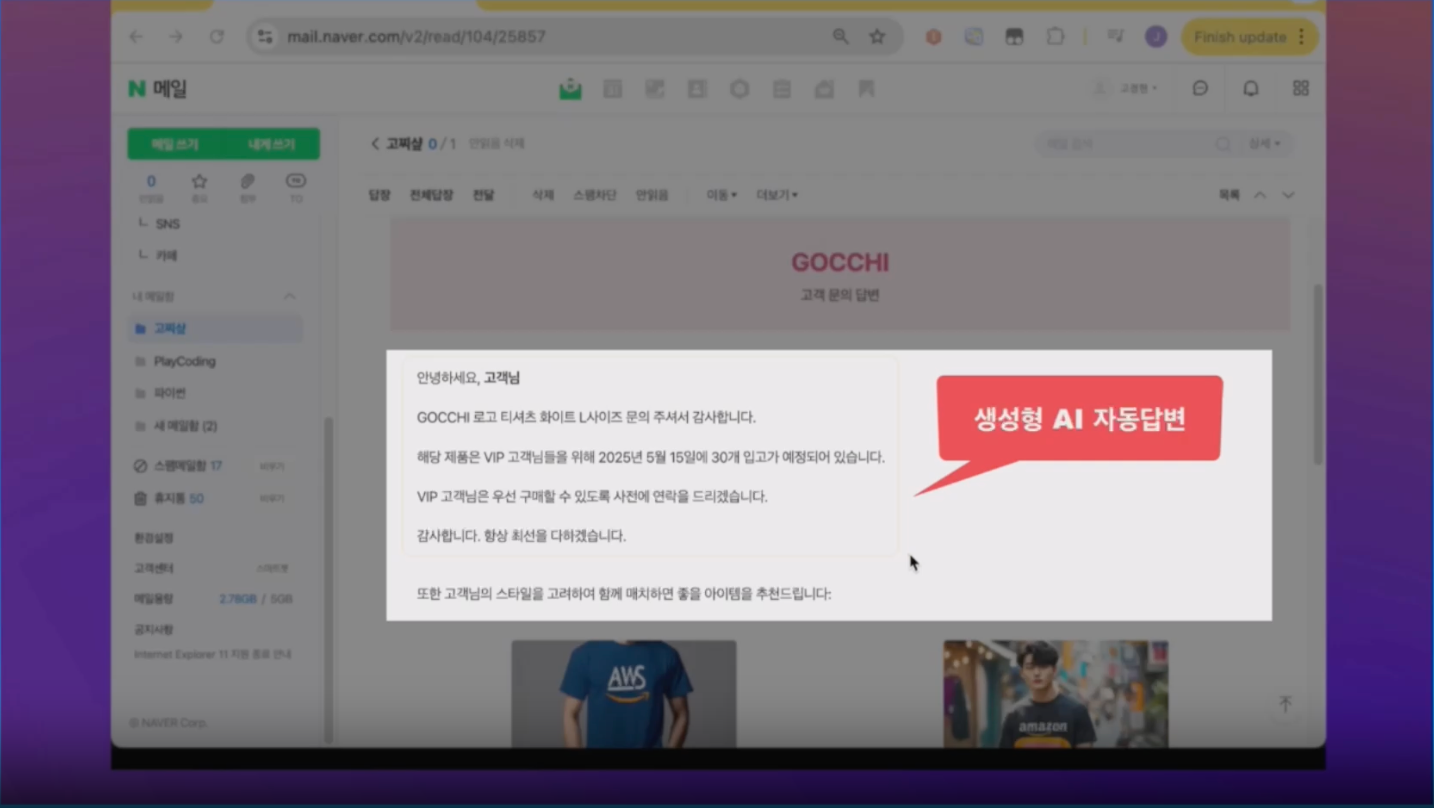Click 스팸차단 to block as spam
The width and height of the screenshot is (1434, 808).
[x=595, y=195]
